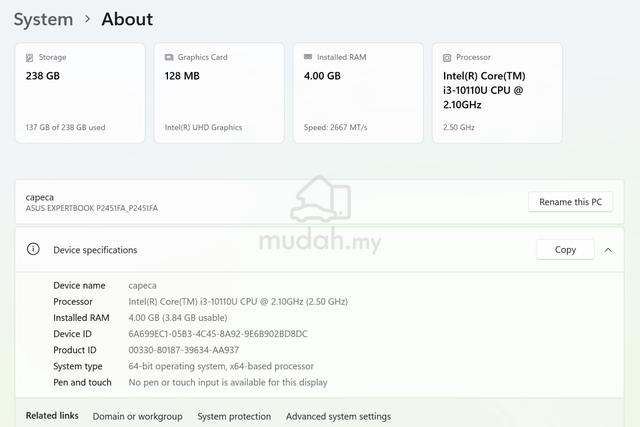Click processor name in Processor card
Image resolution: width=640 pixels, height=427 pixels.
coord(484,90)
